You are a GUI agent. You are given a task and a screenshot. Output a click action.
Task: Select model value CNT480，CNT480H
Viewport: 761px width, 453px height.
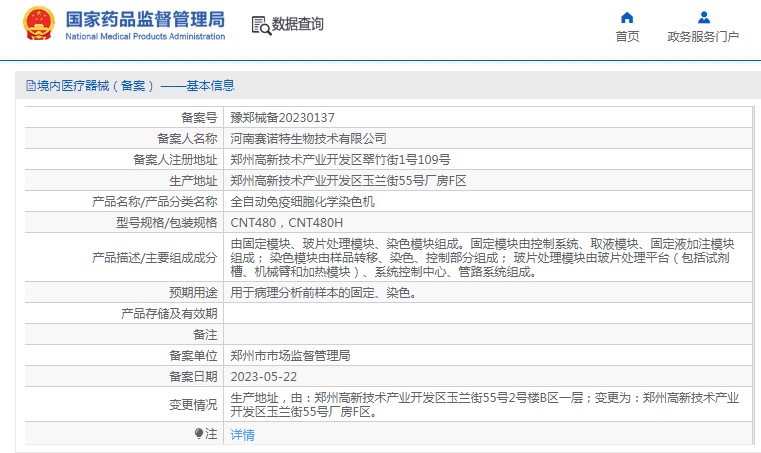[286, 222]
